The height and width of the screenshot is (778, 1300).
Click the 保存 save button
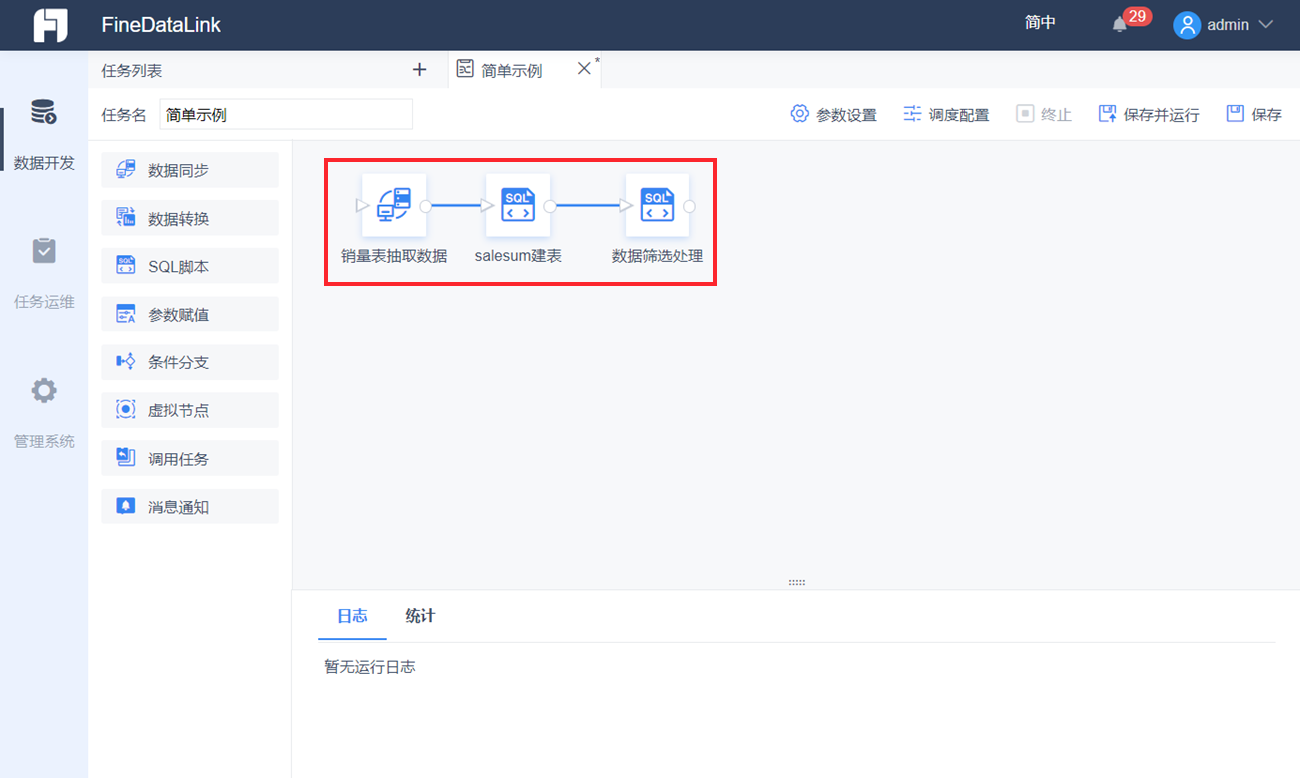pyautogui.click(x=1254, y=114)
